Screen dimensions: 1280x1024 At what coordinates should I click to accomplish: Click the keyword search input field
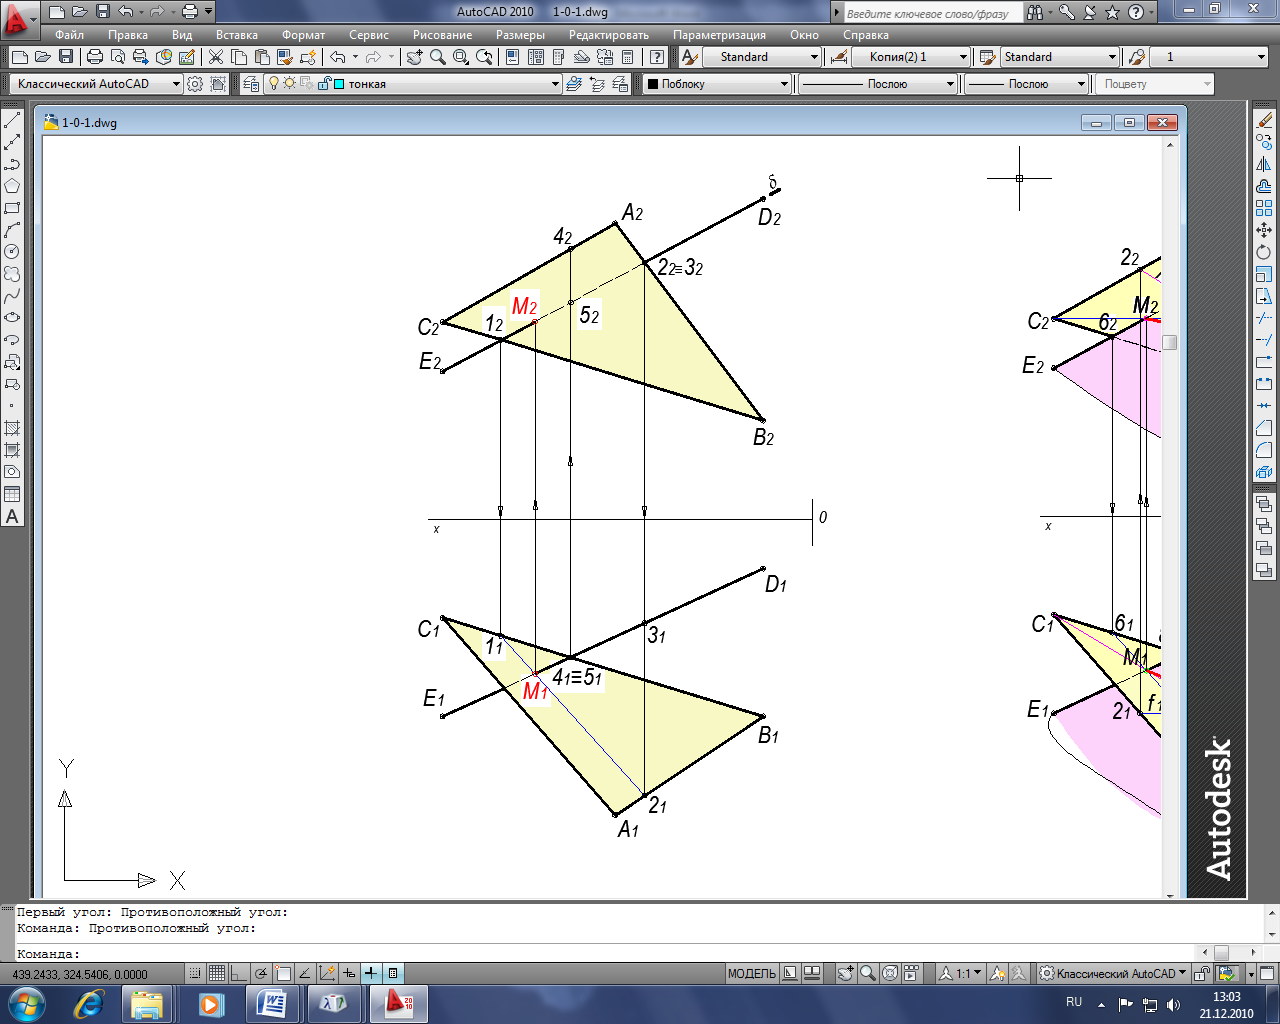(930, 13)
